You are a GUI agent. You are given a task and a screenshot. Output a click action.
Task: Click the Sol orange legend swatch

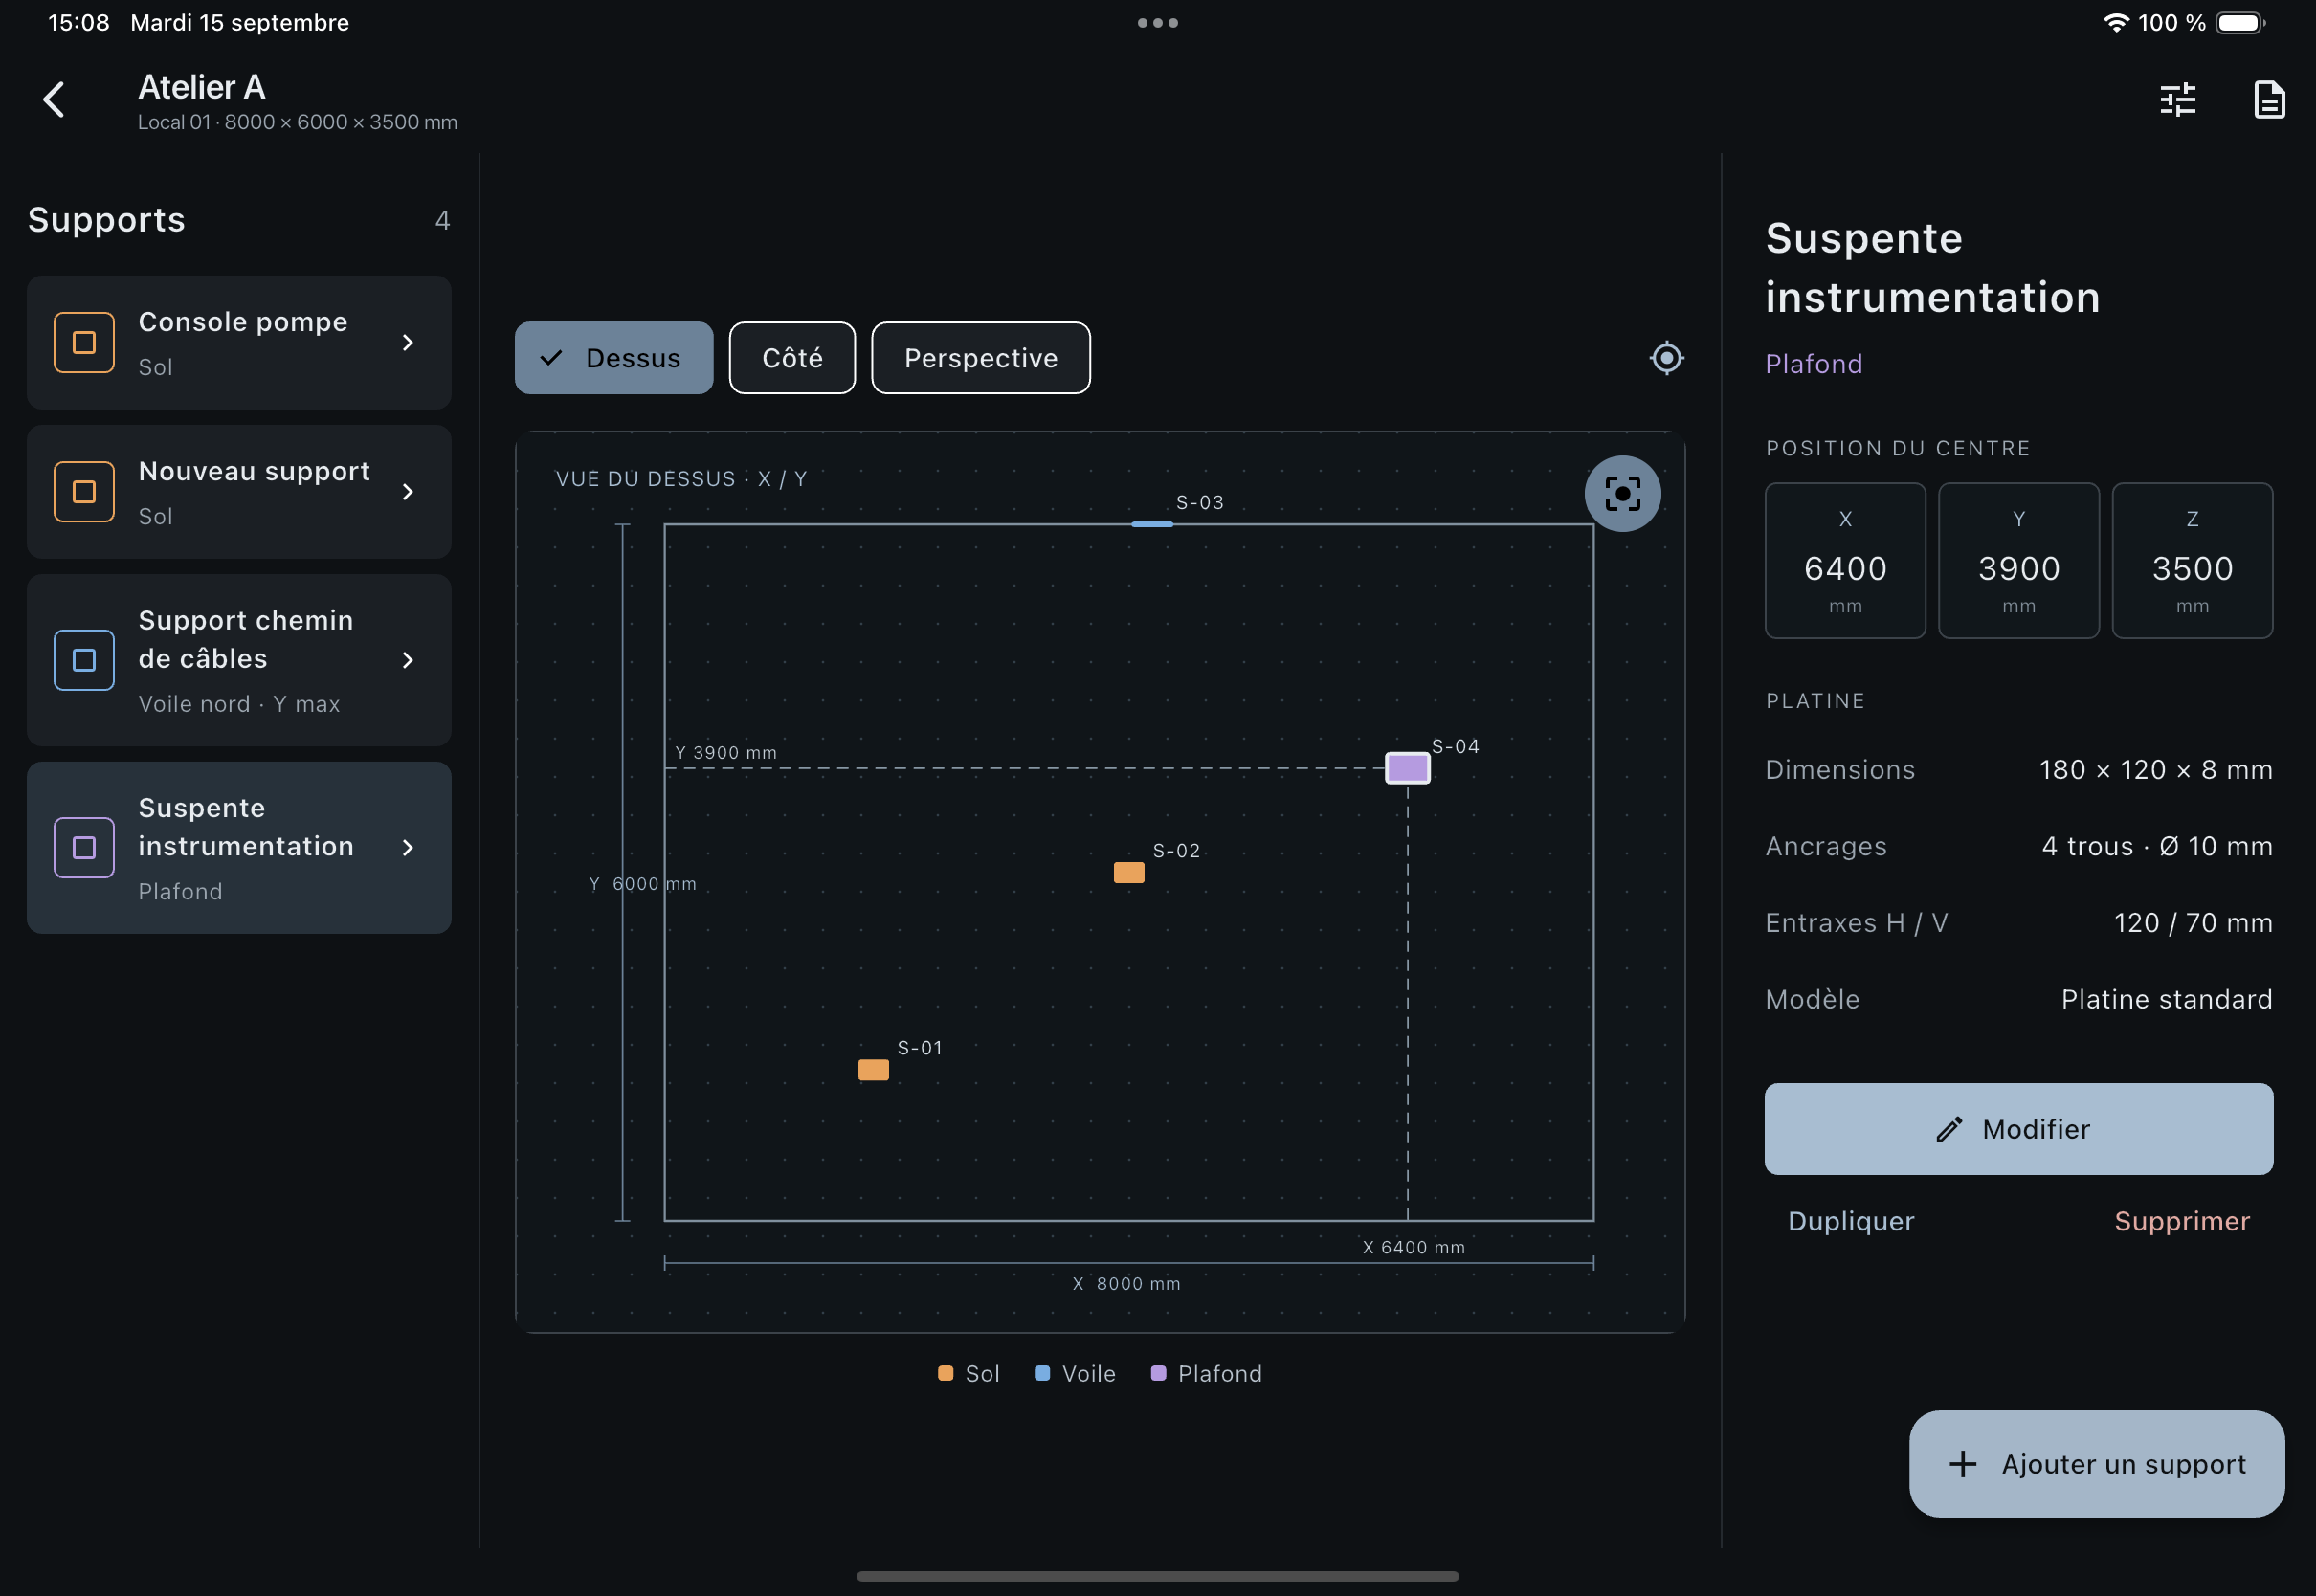click(x=945, y=1373)
